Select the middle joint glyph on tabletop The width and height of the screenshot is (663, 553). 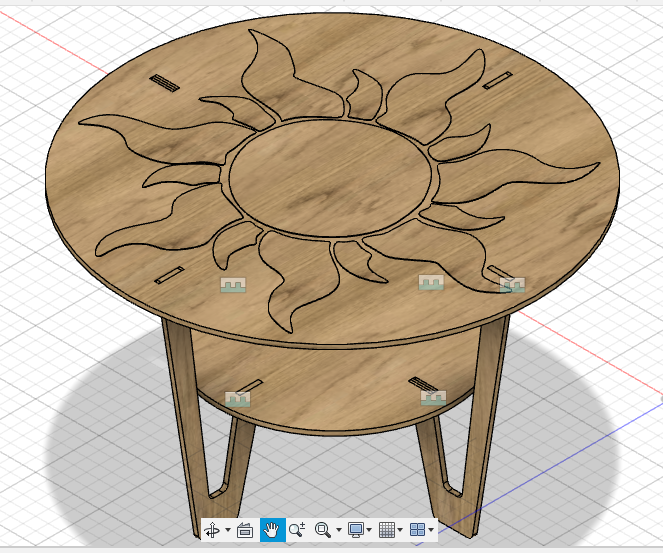(431, 283)
